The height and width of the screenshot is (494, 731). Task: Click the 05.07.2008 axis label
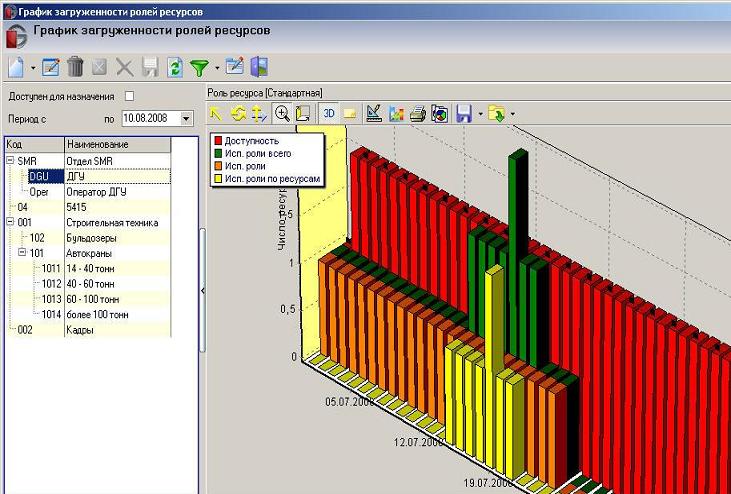click(x=349, y=401)
